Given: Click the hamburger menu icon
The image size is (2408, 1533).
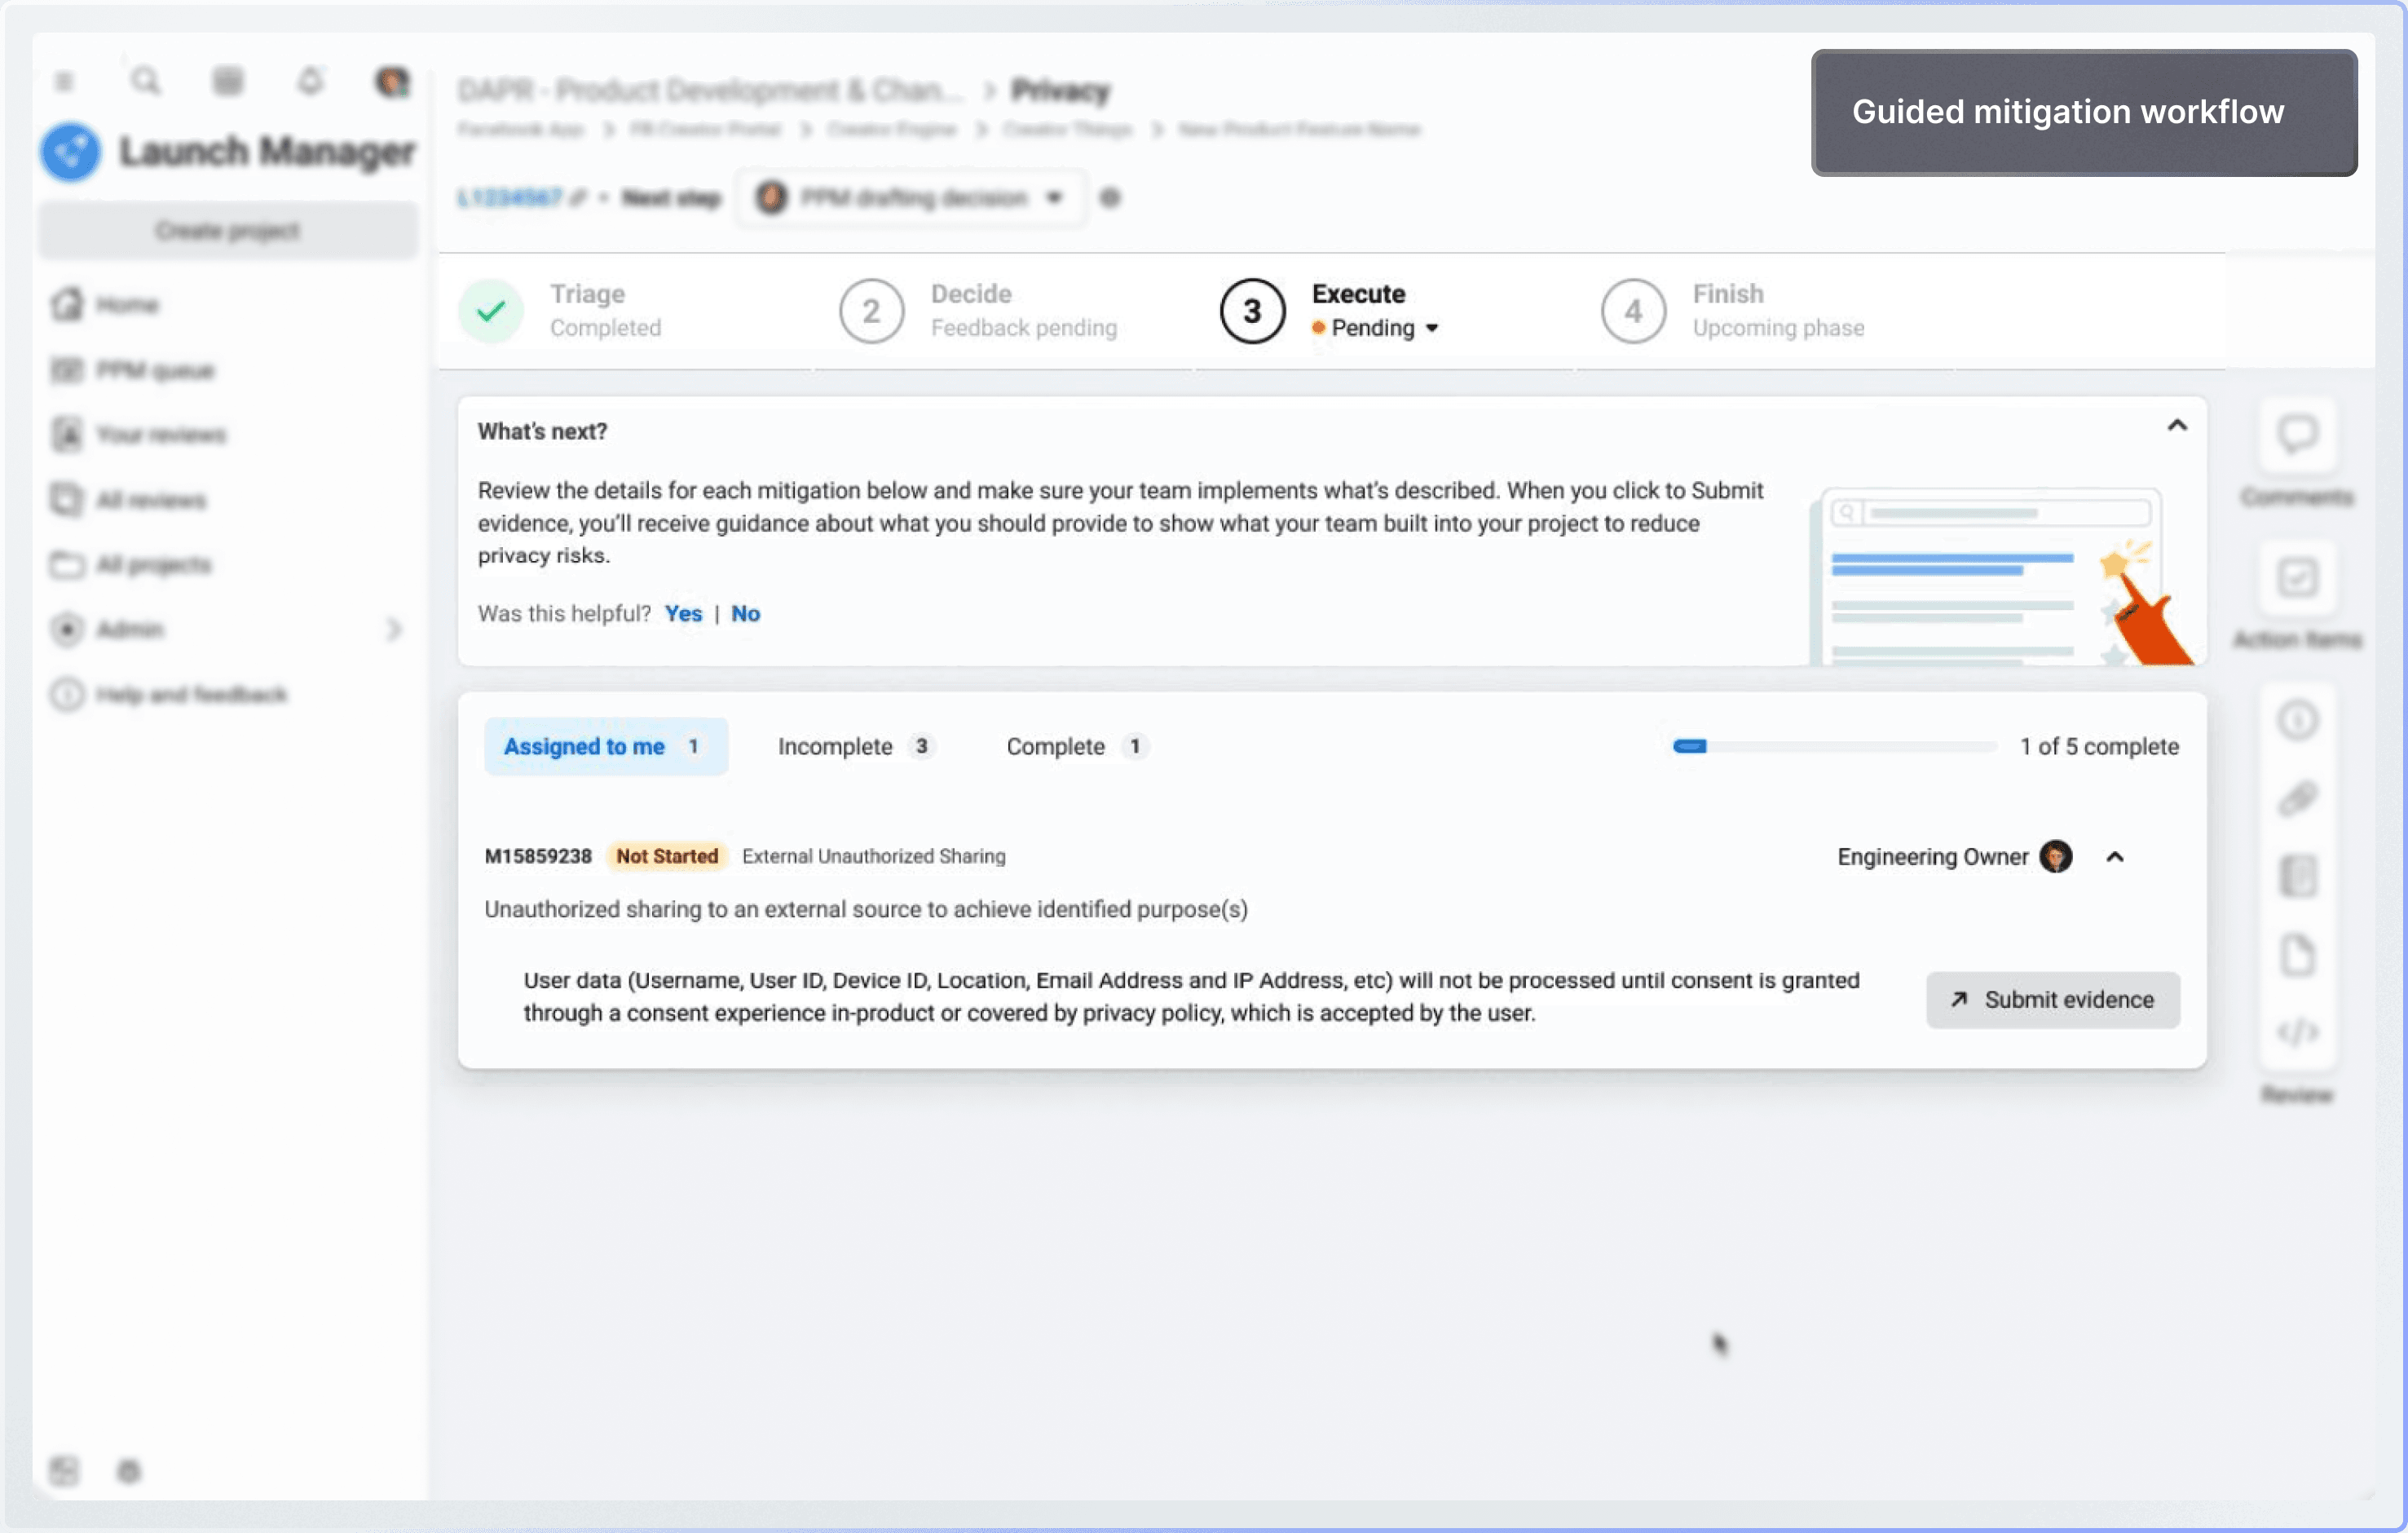Looking at the screenshot, I should (x=64, y=81).
